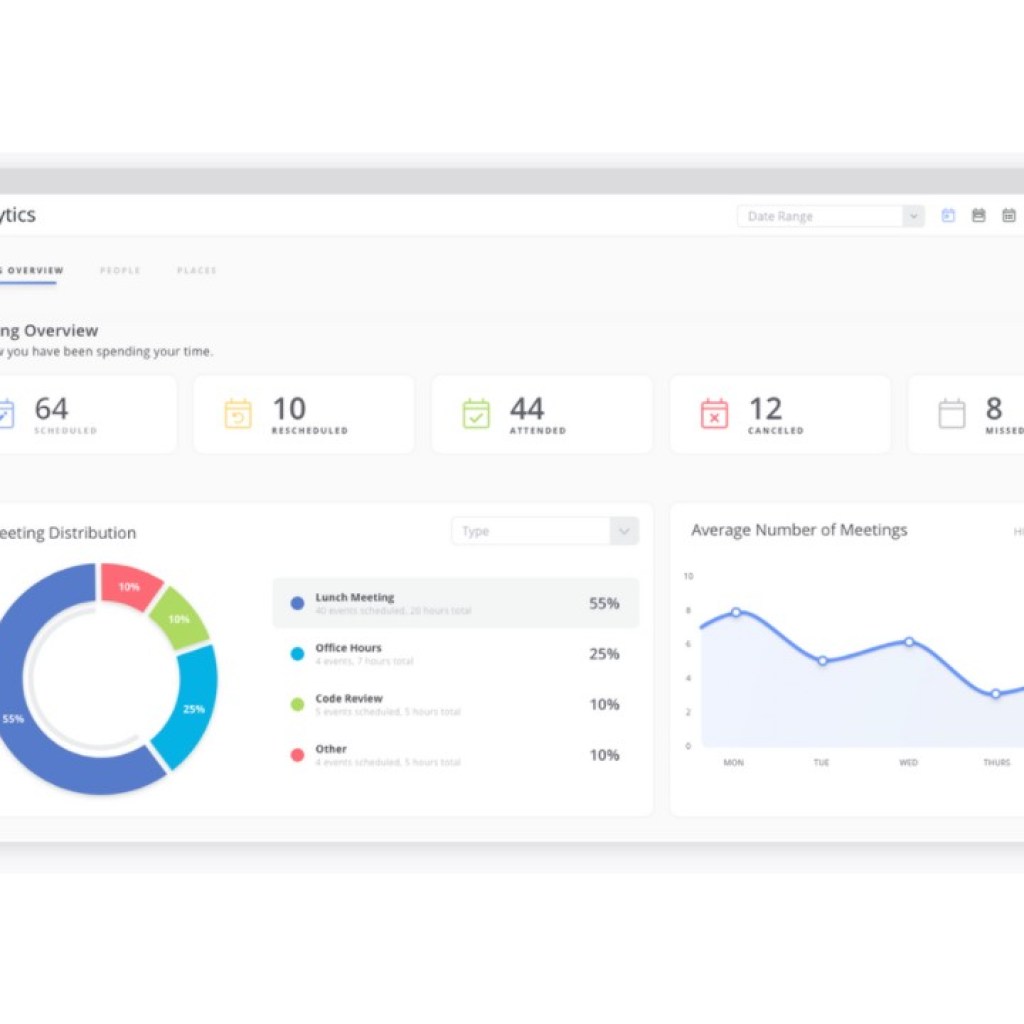The height and width of the screenshot is (1024, 1024).
Task: Click the Monday data point on chart
Action: click(x=735, y=612)
